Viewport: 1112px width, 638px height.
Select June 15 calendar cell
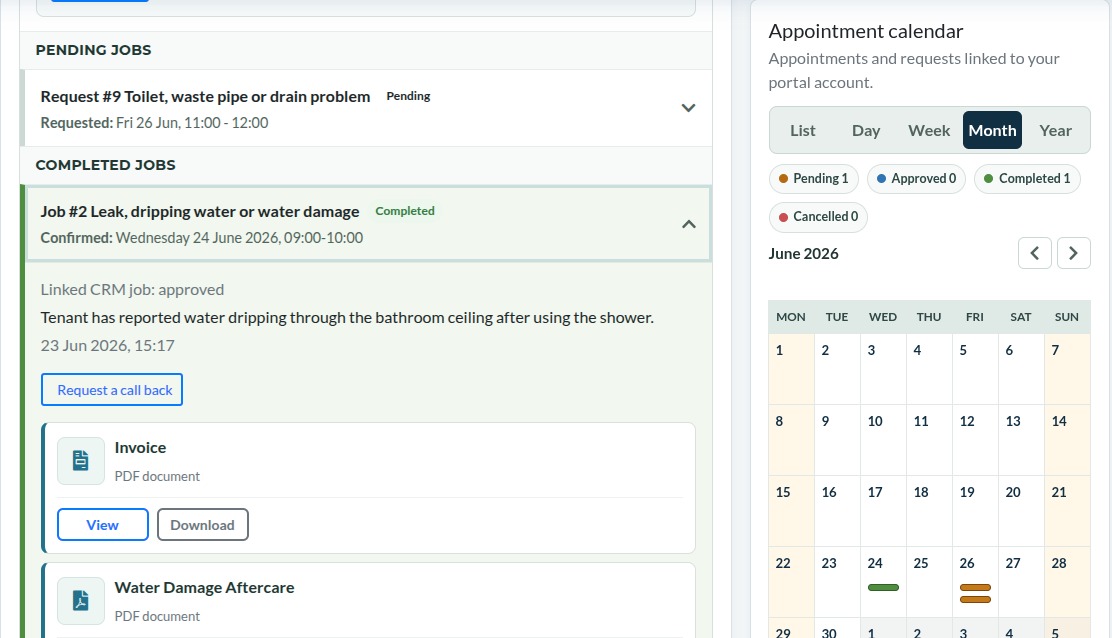791,510
